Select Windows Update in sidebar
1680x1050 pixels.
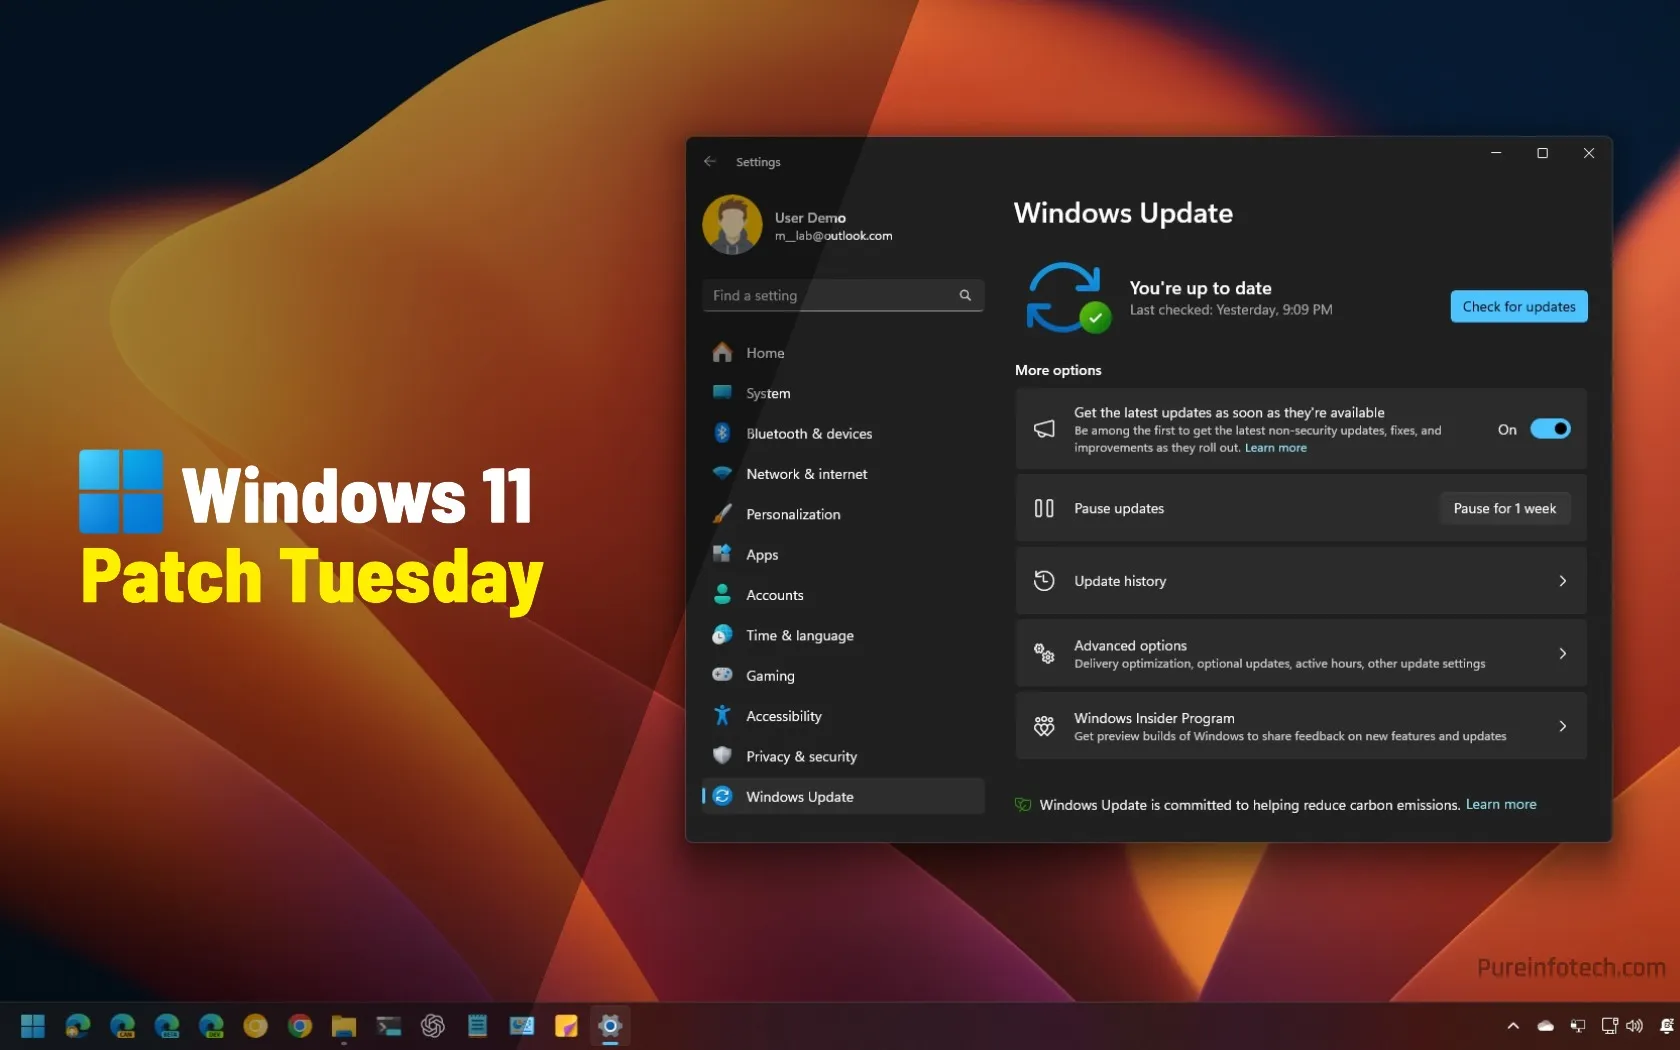(843, 796)
